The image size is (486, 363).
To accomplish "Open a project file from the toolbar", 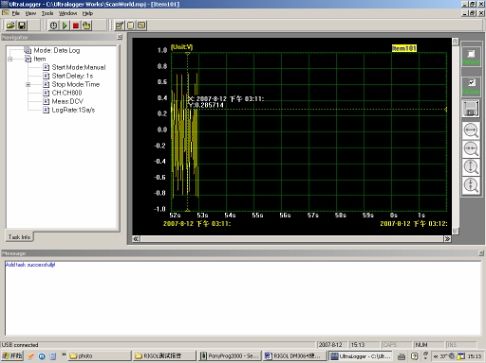I will (10, 25).
